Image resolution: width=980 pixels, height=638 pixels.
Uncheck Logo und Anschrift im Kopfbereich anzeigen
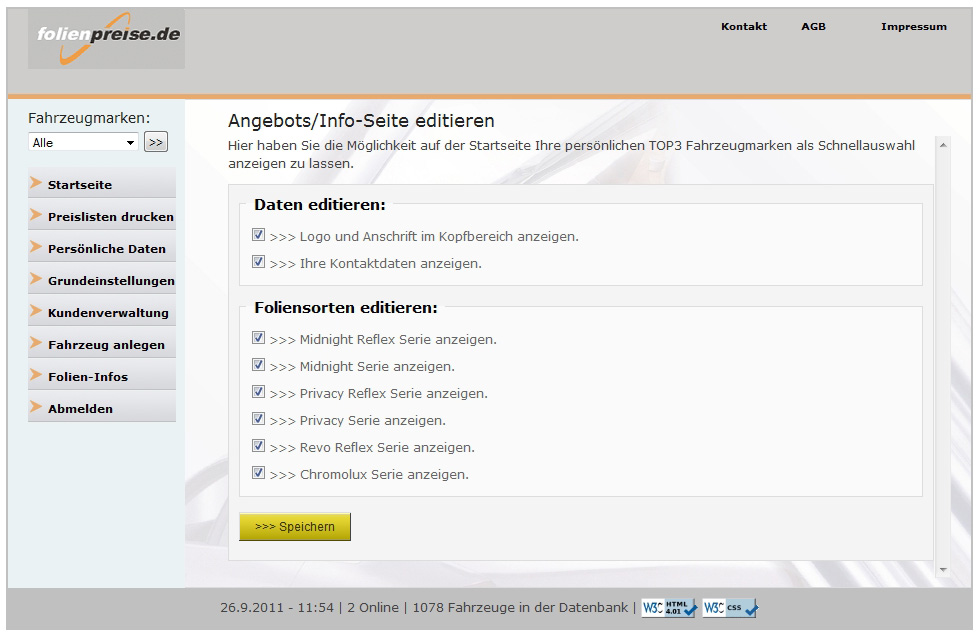point(258,235)
